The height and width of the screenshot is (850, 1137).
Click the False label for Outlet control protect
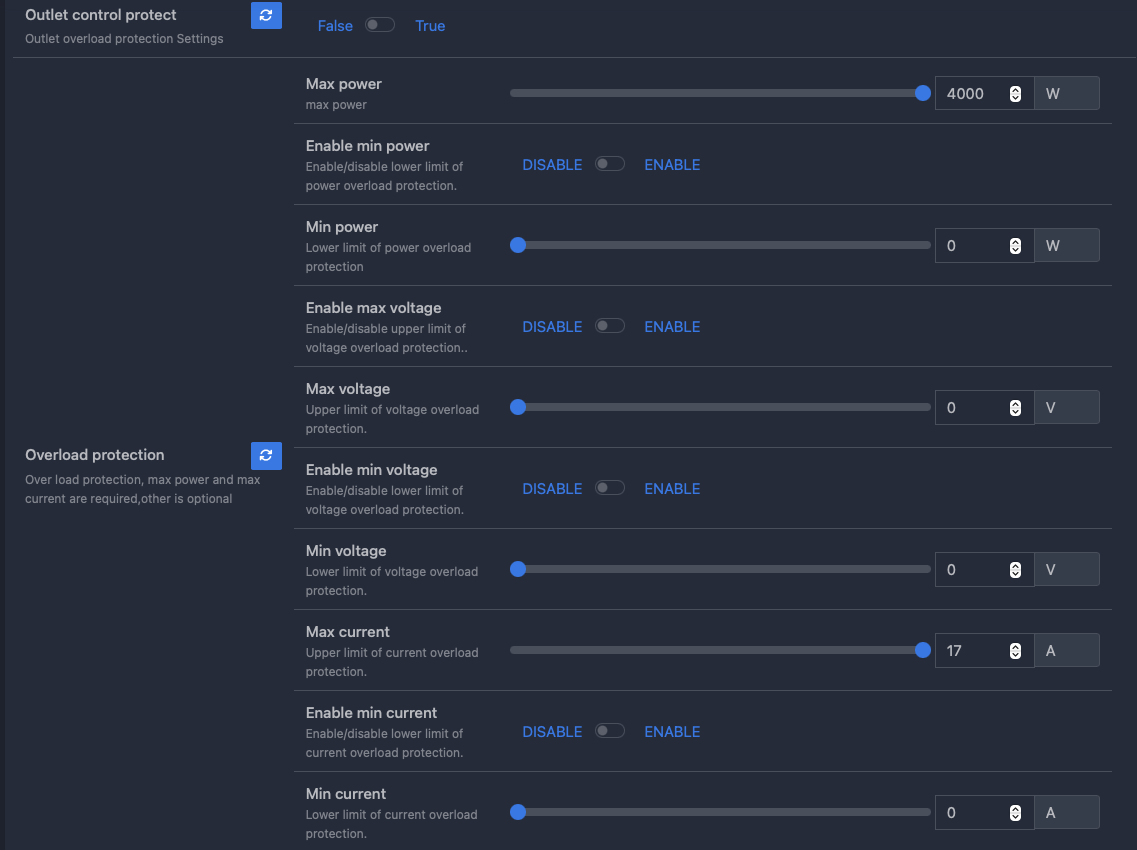[x=335, y=25]
